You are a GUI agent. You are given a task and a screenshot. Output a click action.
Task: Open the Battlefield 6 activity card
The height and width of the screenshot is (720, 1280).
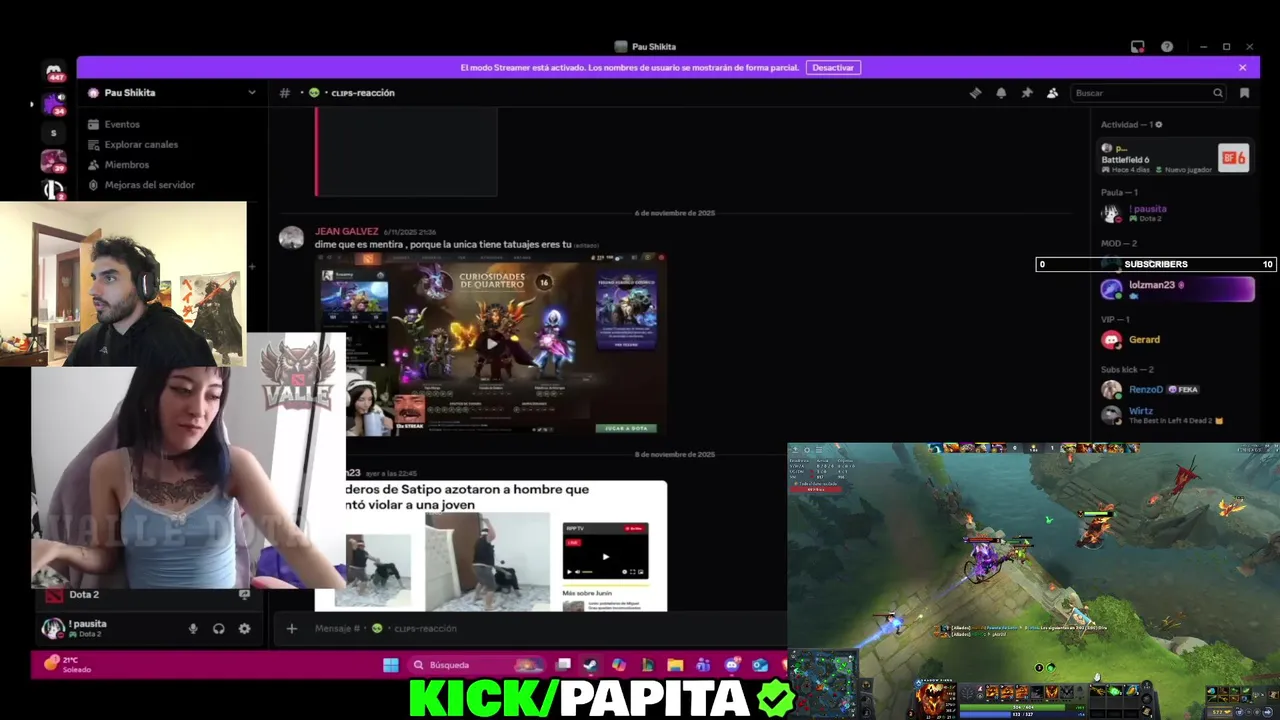tap(1175, 158)
